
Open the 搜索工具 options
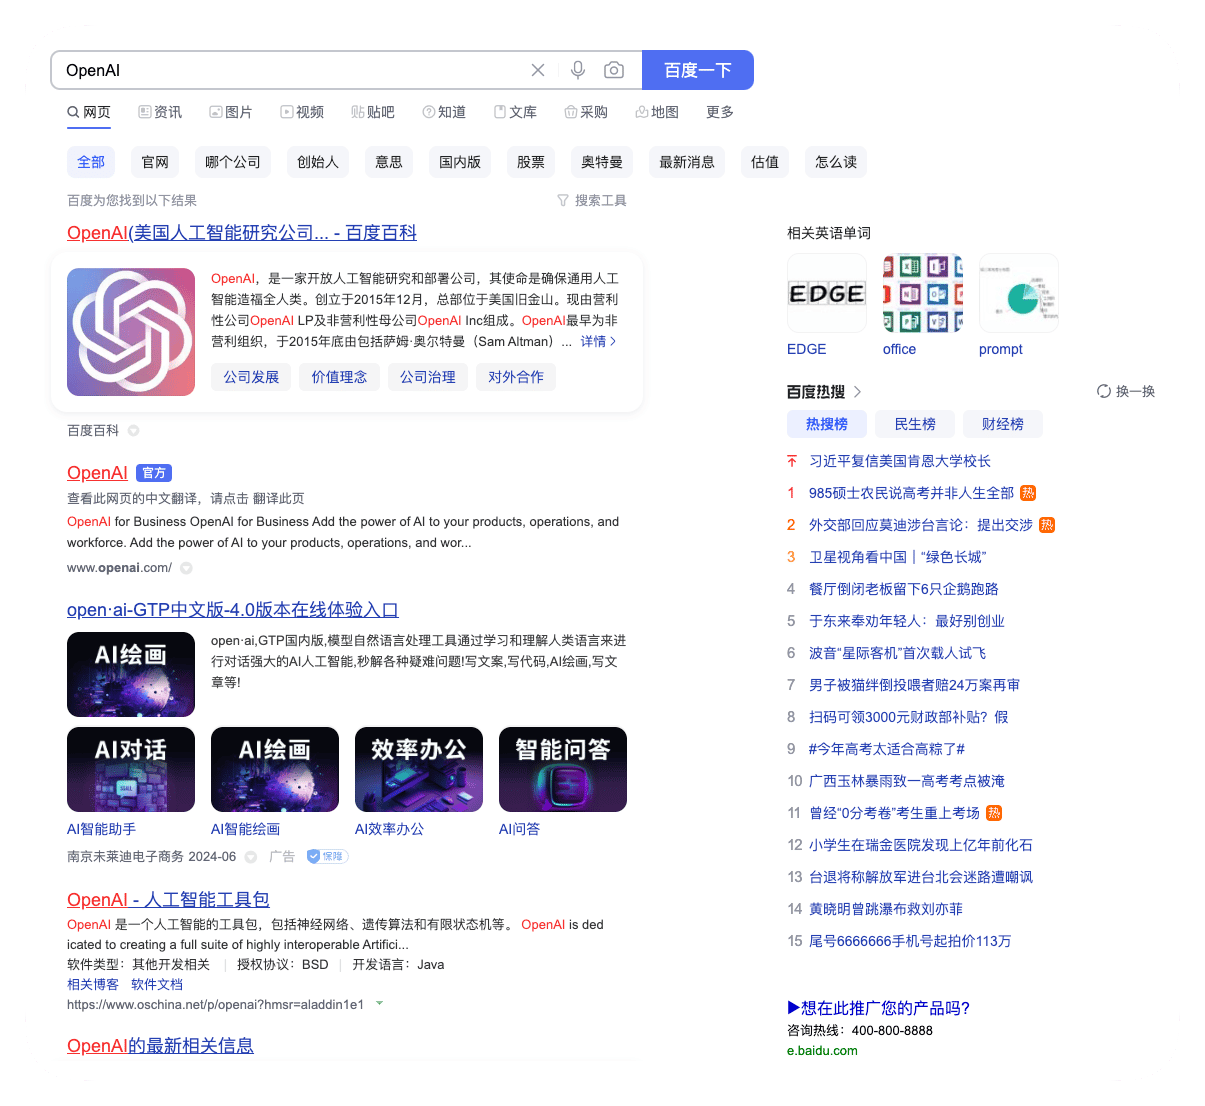(x=592, y=201)
